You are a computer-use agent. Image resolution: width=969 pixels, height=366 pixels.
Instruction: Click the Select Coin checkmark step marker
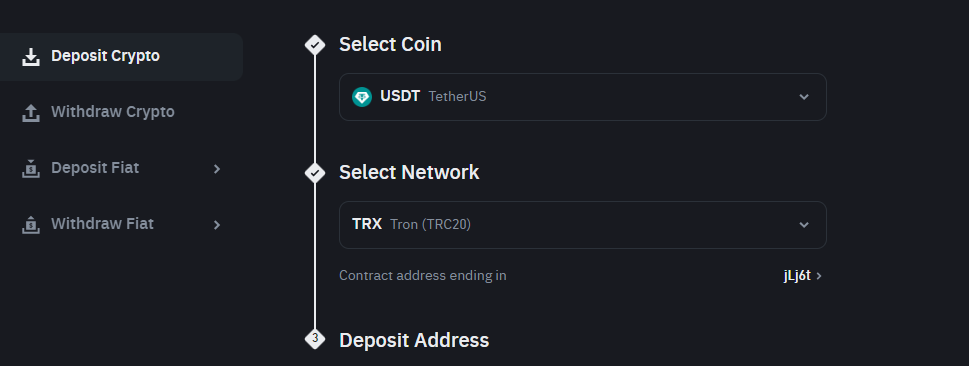(315, 45)
